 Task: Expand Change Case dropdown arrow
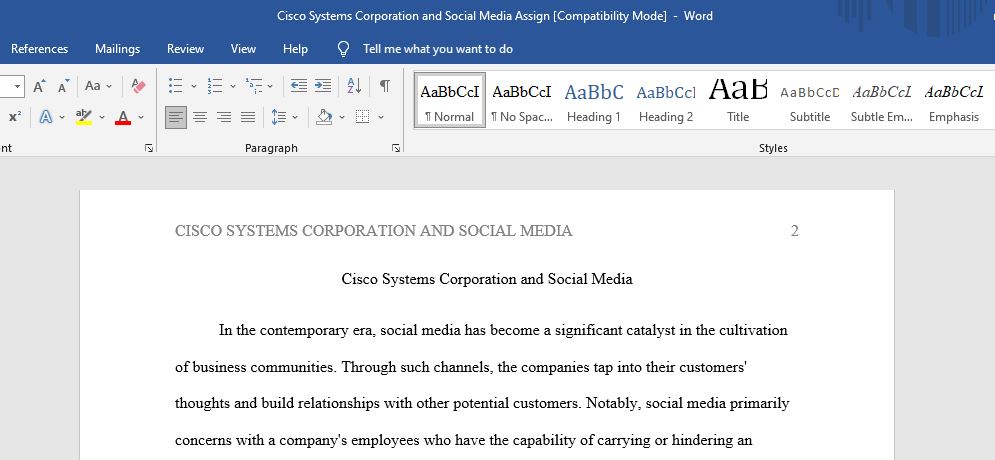tap(109, 86)
